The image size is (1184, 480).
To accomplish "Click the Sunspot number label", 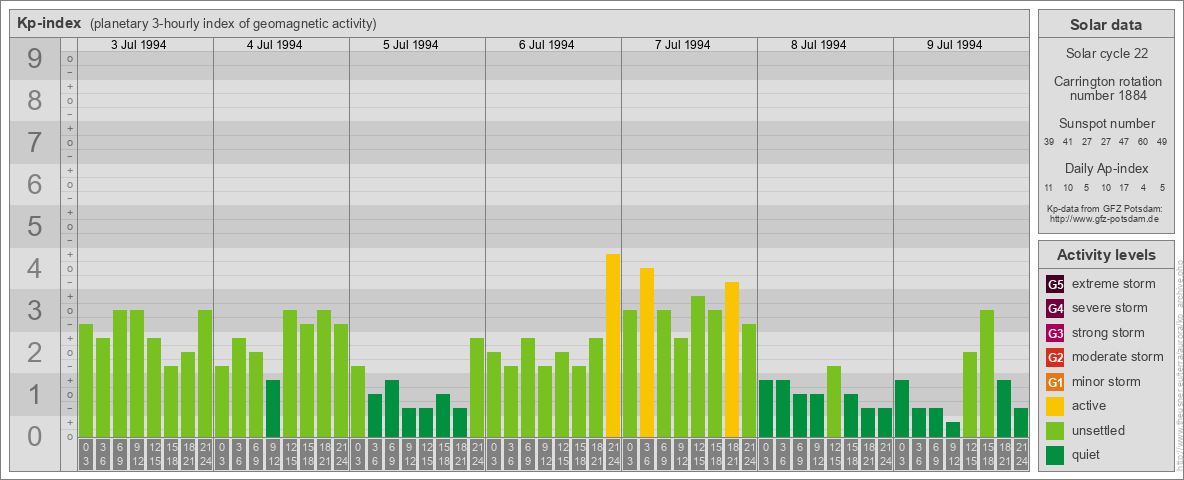I will [1106, 124].
